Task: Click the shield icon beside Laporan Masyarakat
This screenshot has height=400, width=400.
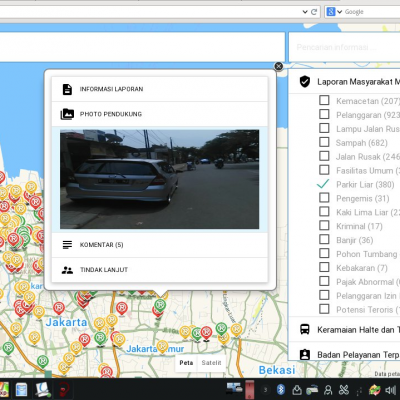Action: coord(305,81)
